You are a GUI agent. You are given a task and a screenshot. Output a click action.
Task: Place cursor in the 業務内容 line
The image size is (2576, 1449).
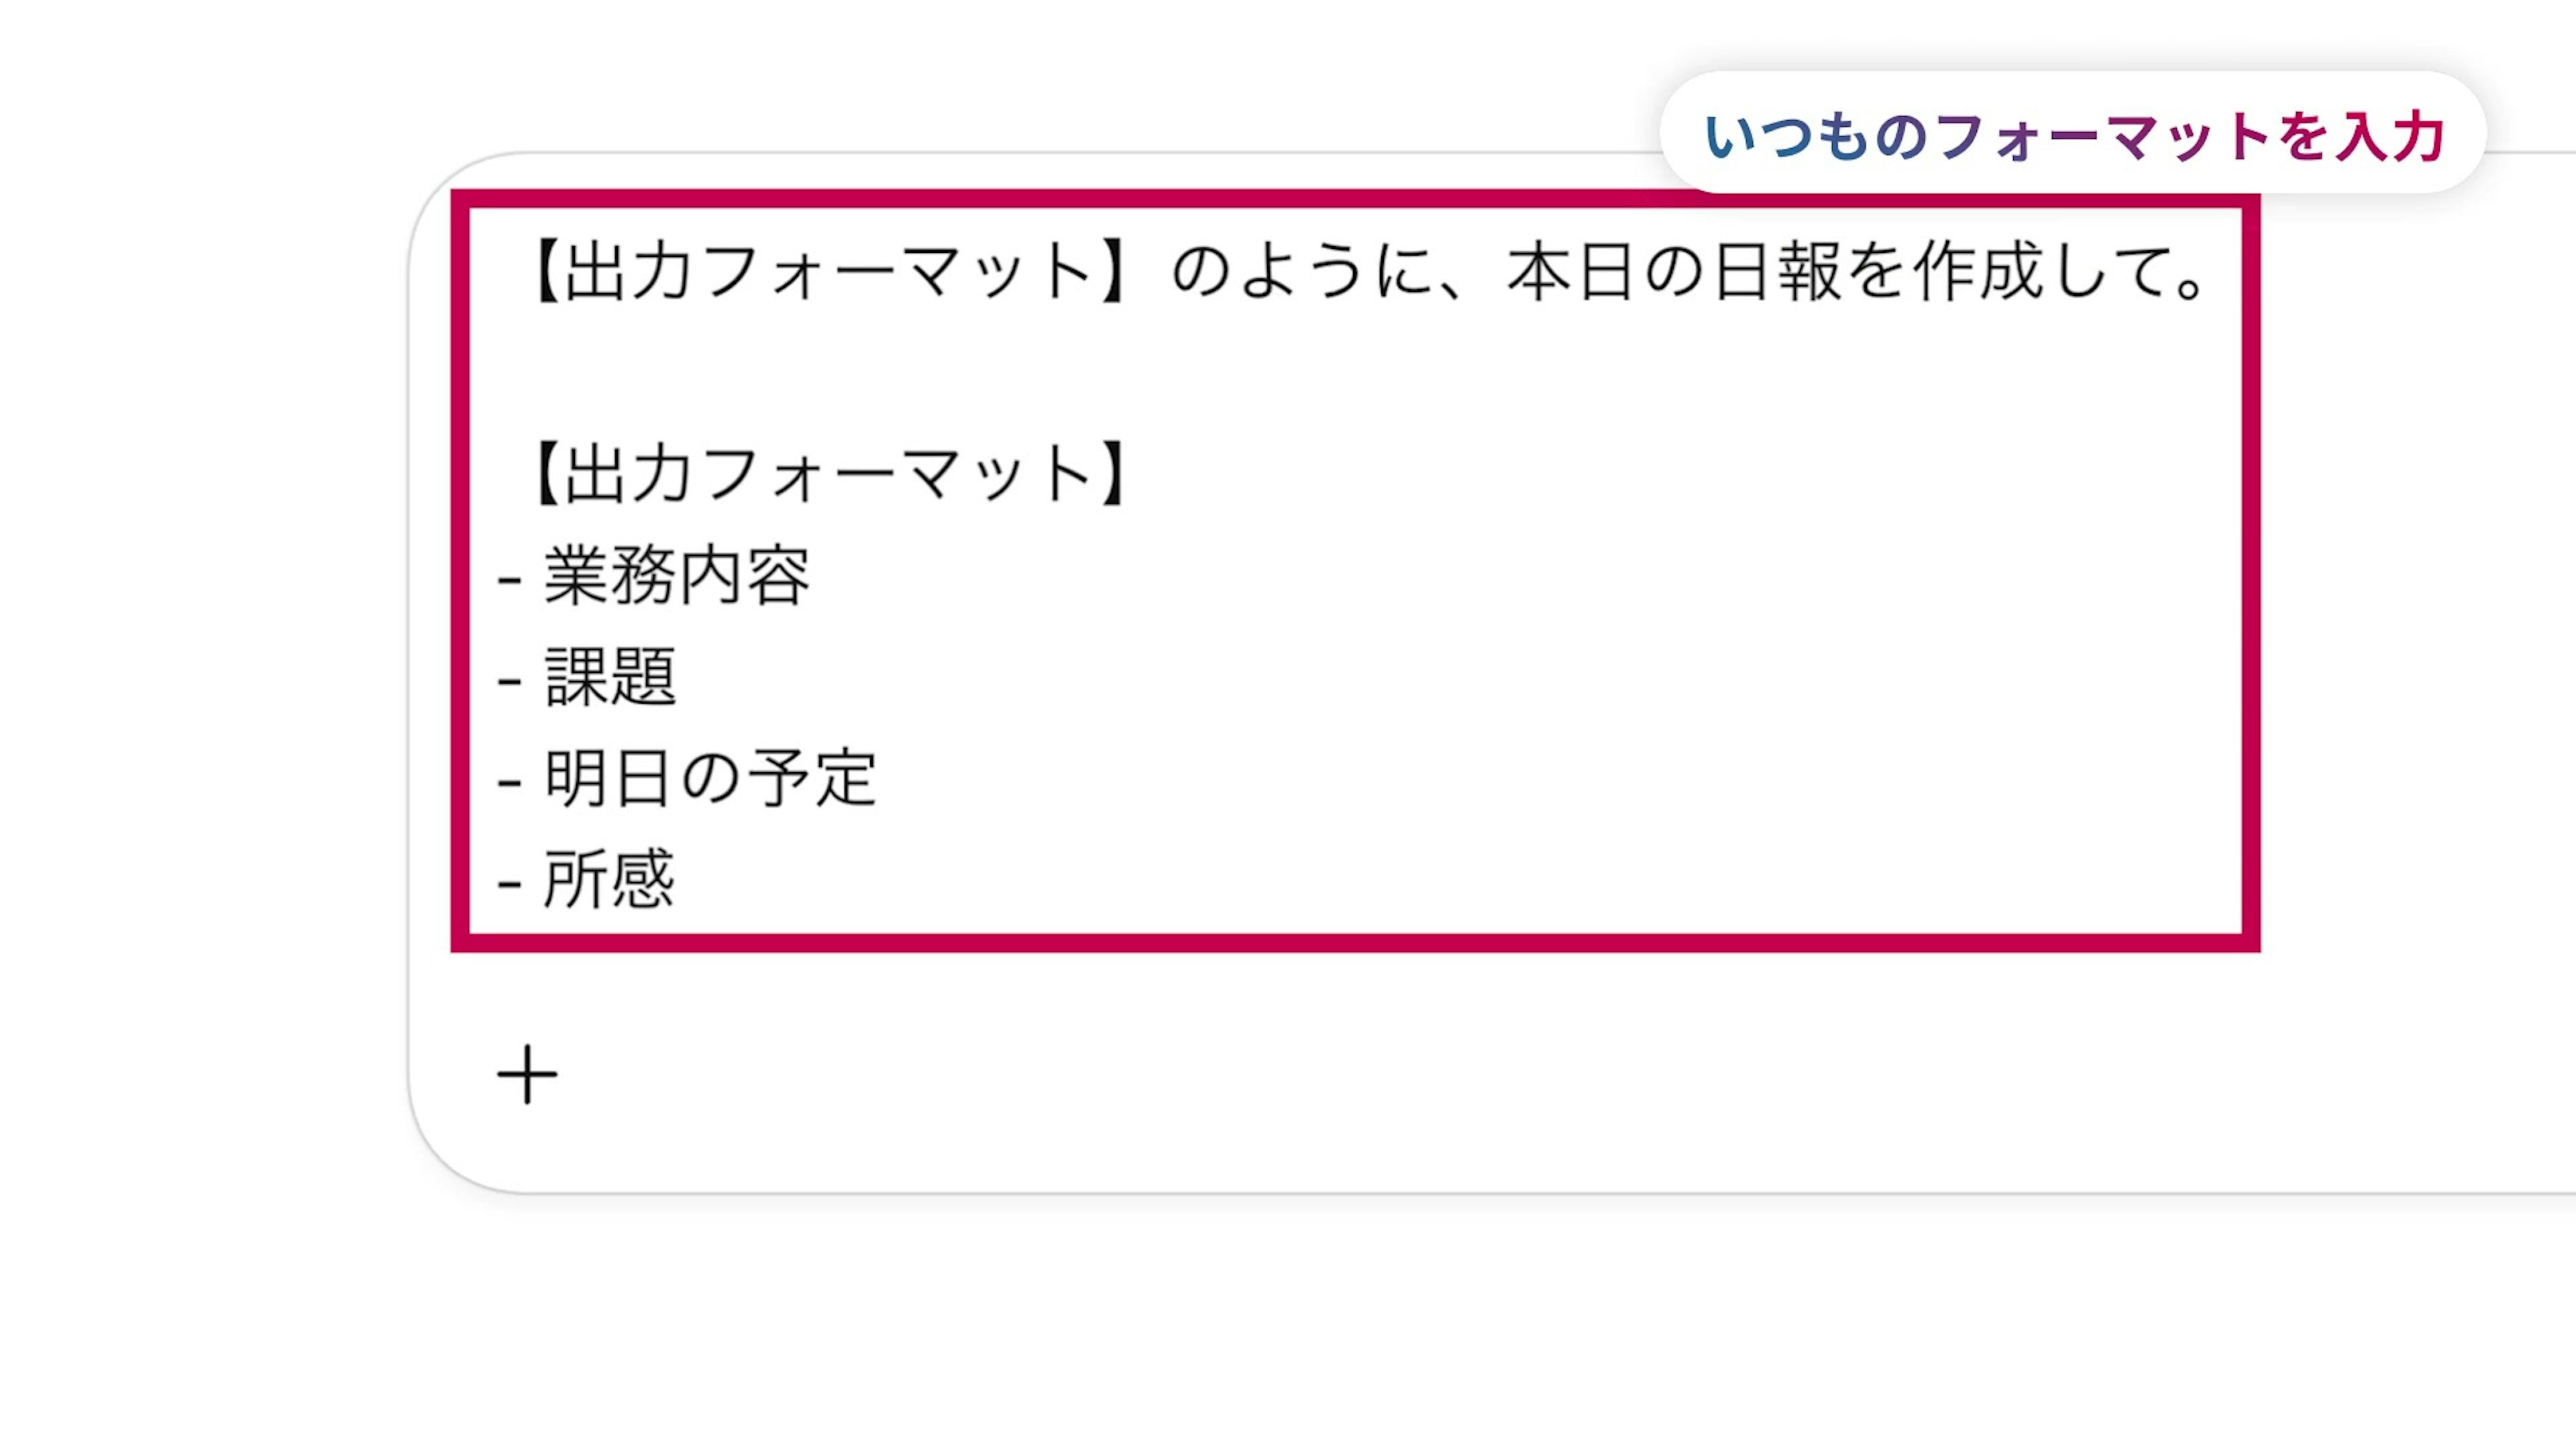[676, 576]
